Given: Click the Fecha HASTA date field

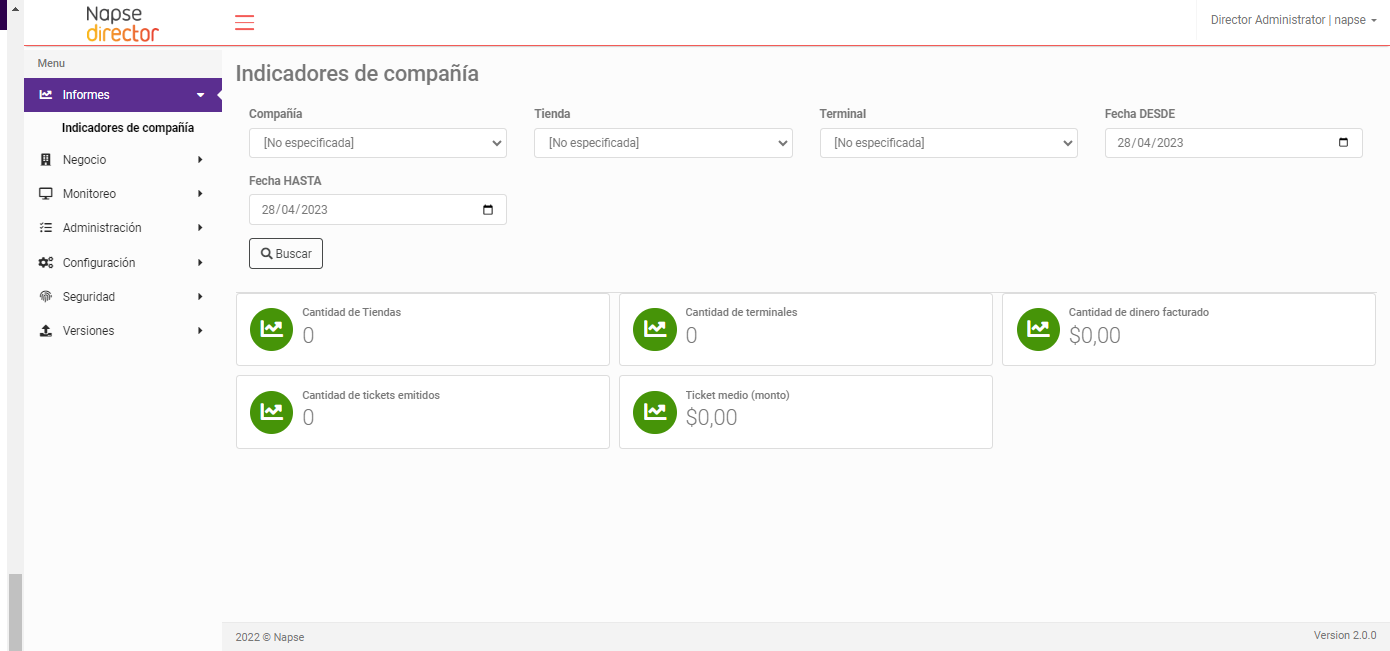Looking at the screenshot, I should tap(378, 210).
